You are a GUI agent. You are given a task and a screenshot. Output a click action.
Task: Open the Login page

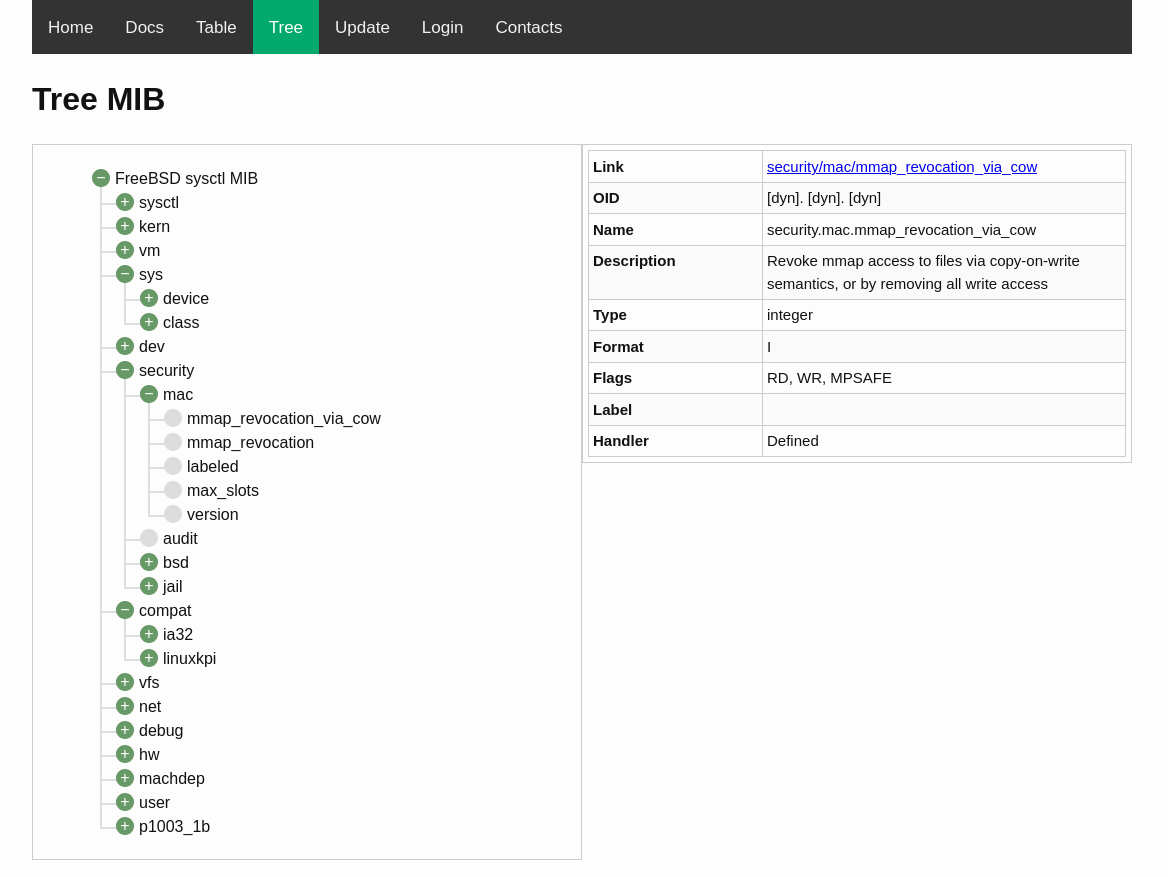point(442,27)
